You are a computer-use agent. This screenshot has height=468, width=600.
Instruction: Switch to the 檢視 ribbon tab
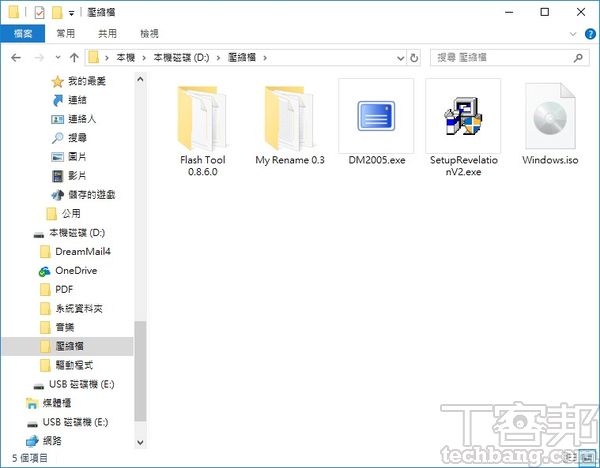pos(149,34)
